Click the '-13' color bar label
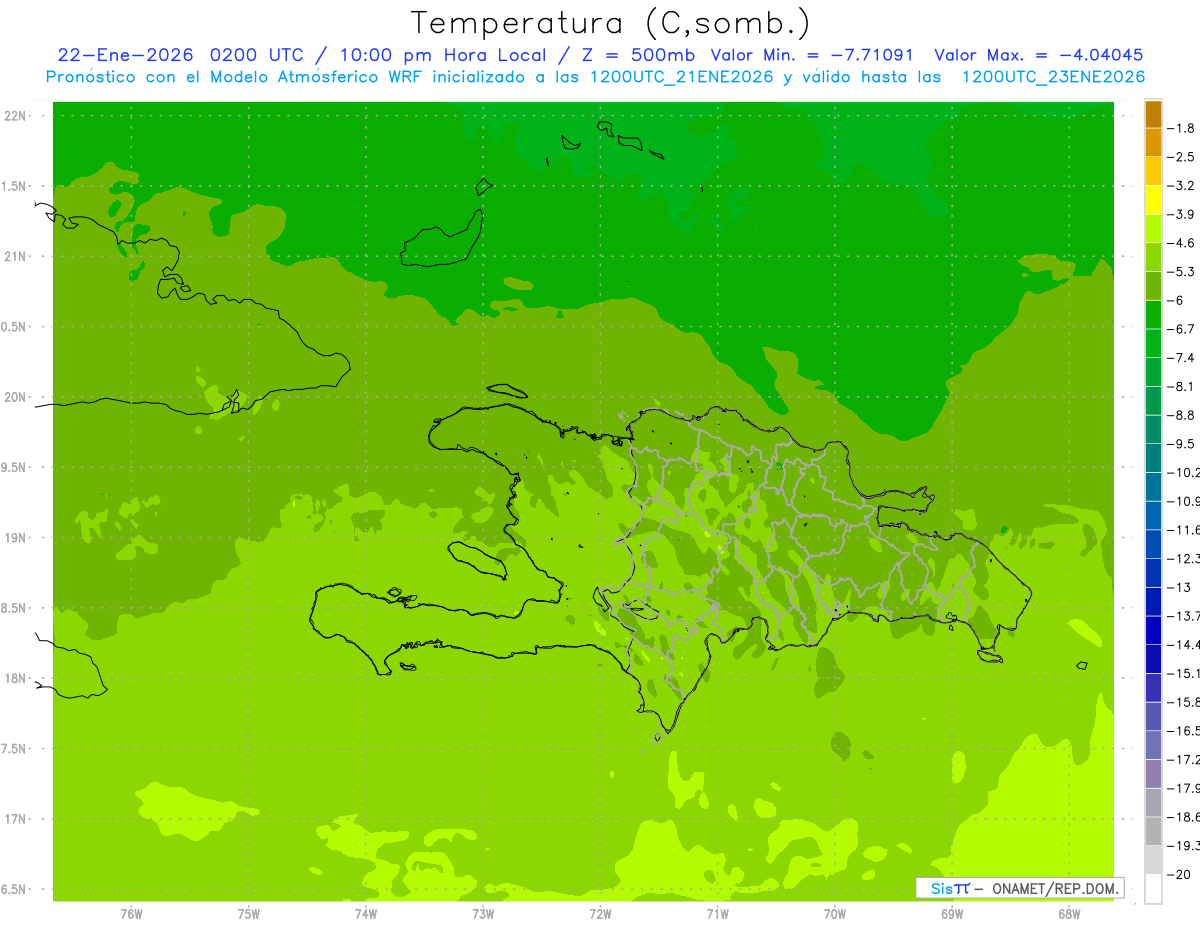1200x927 pixels. click(x=1179, y=587)
